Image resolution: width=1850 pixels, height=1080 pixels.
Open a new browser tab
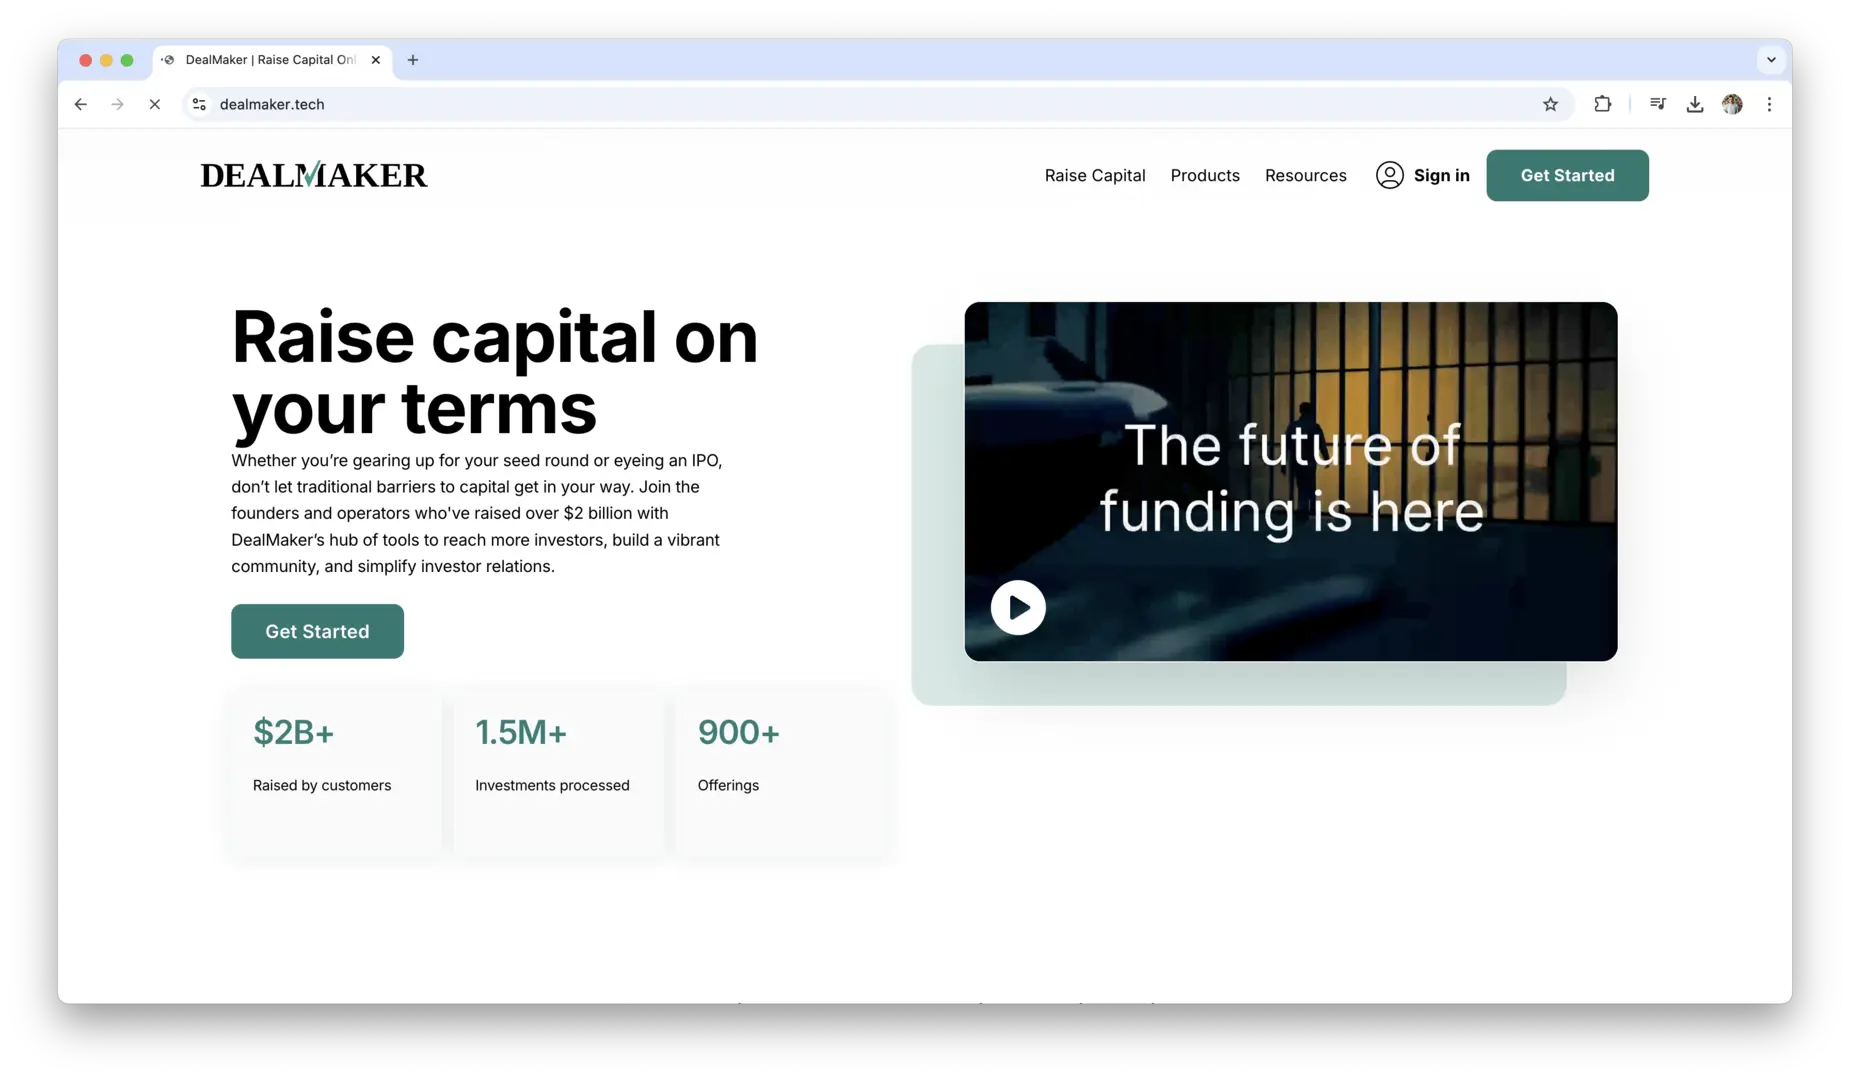pos(413,60)
